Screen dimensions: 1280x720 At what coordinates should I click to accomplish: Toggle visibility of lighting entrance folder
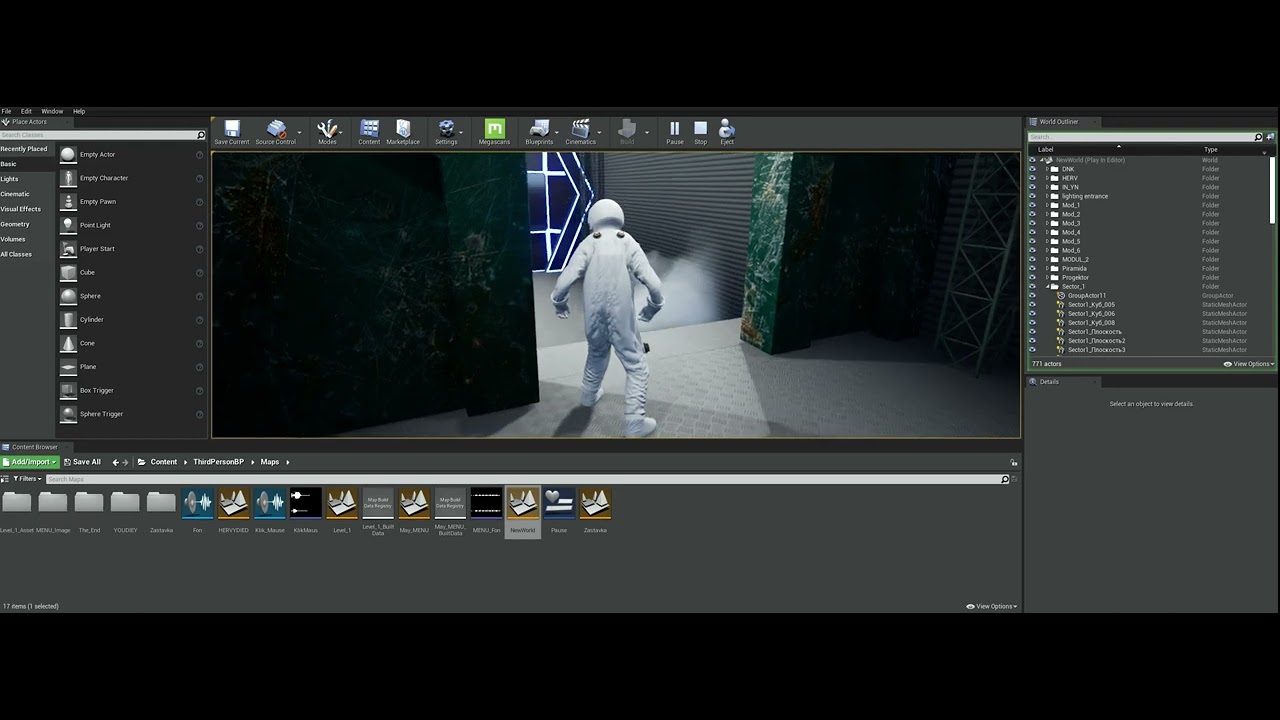point(1033,196)
